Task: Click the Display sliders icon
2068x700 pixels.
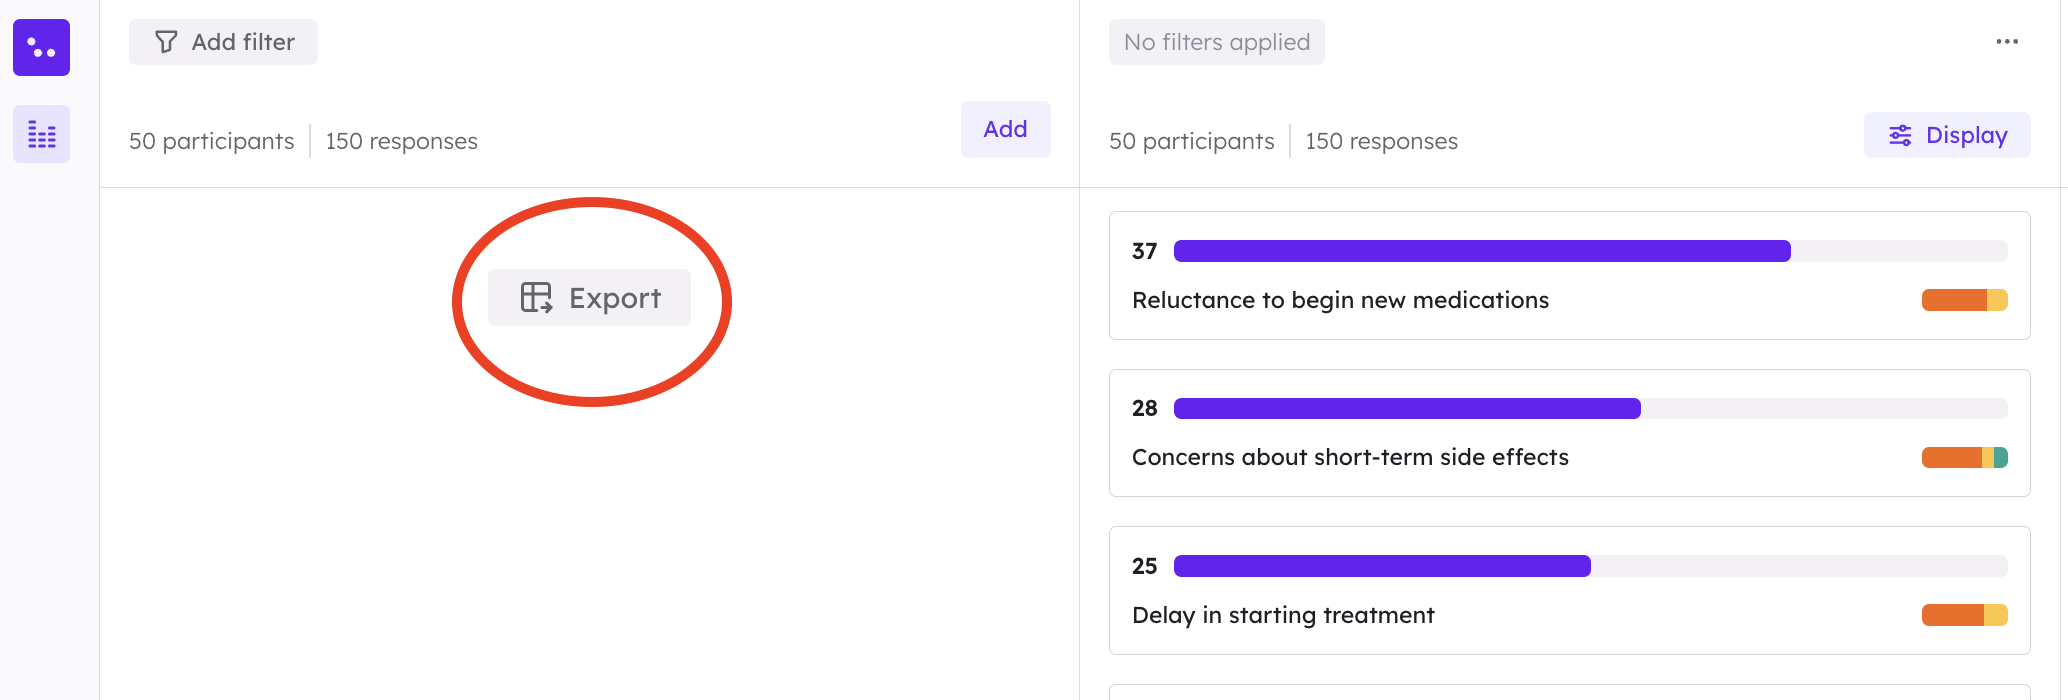Action: pos(1900,135)
